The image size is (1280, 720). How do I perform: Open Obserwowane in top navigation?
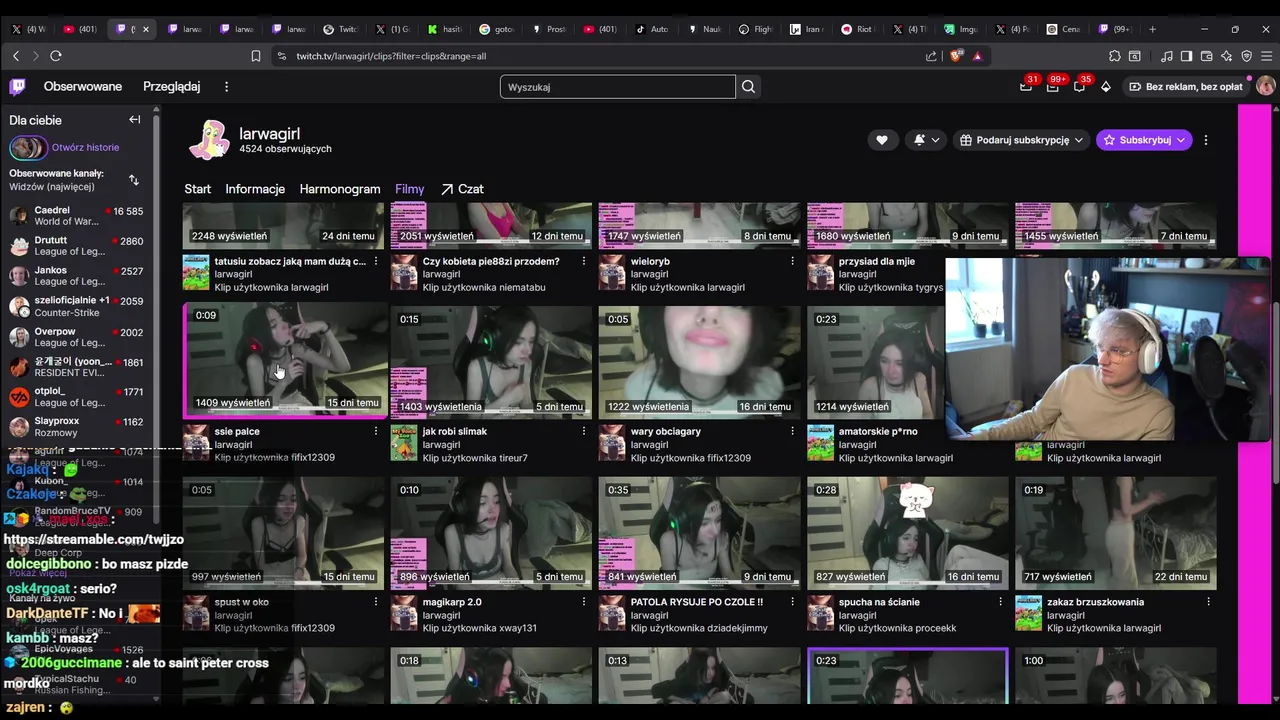coord(83,87)
